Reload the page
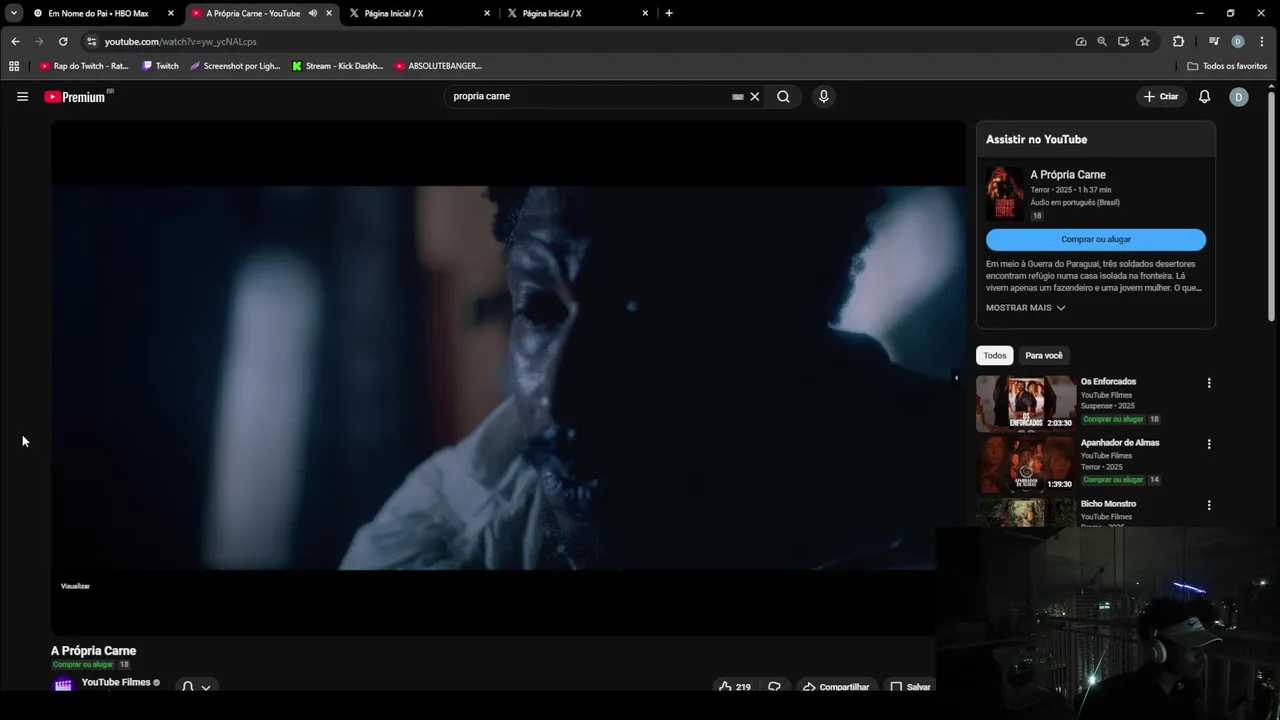1280x720 pixels. pos(63,42)
